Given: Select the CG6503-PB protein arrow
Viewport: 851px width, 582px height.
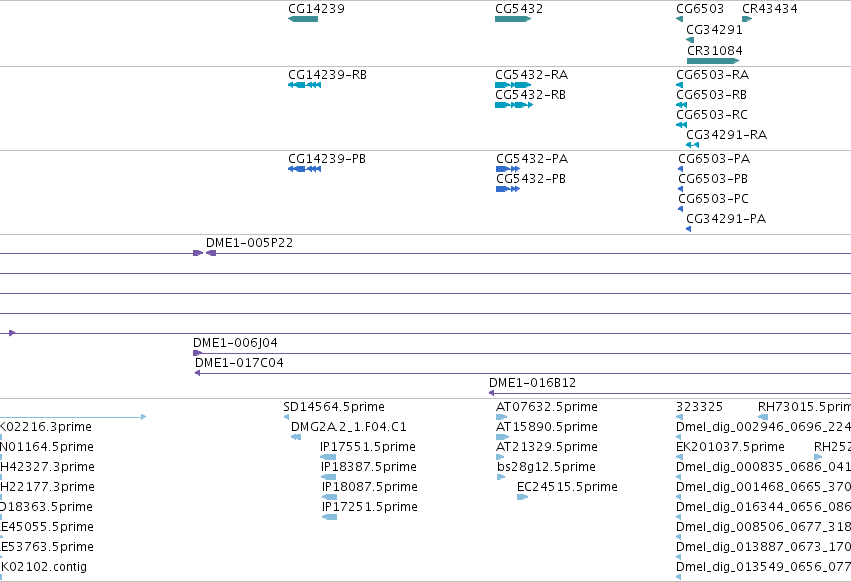Looking at the screenshot, I should point(681,189).
